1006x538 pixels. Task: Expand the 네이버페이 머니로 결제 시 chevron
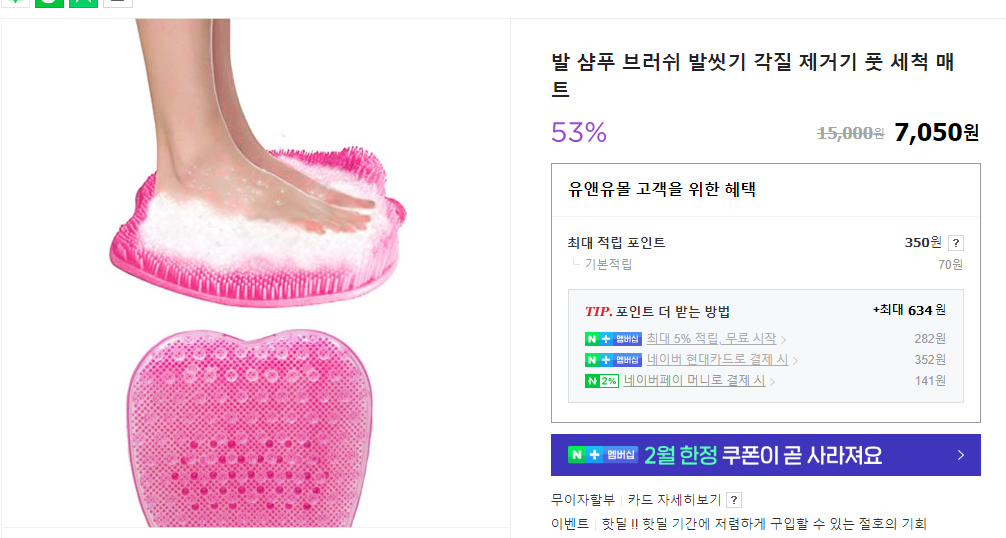point(772,382)
